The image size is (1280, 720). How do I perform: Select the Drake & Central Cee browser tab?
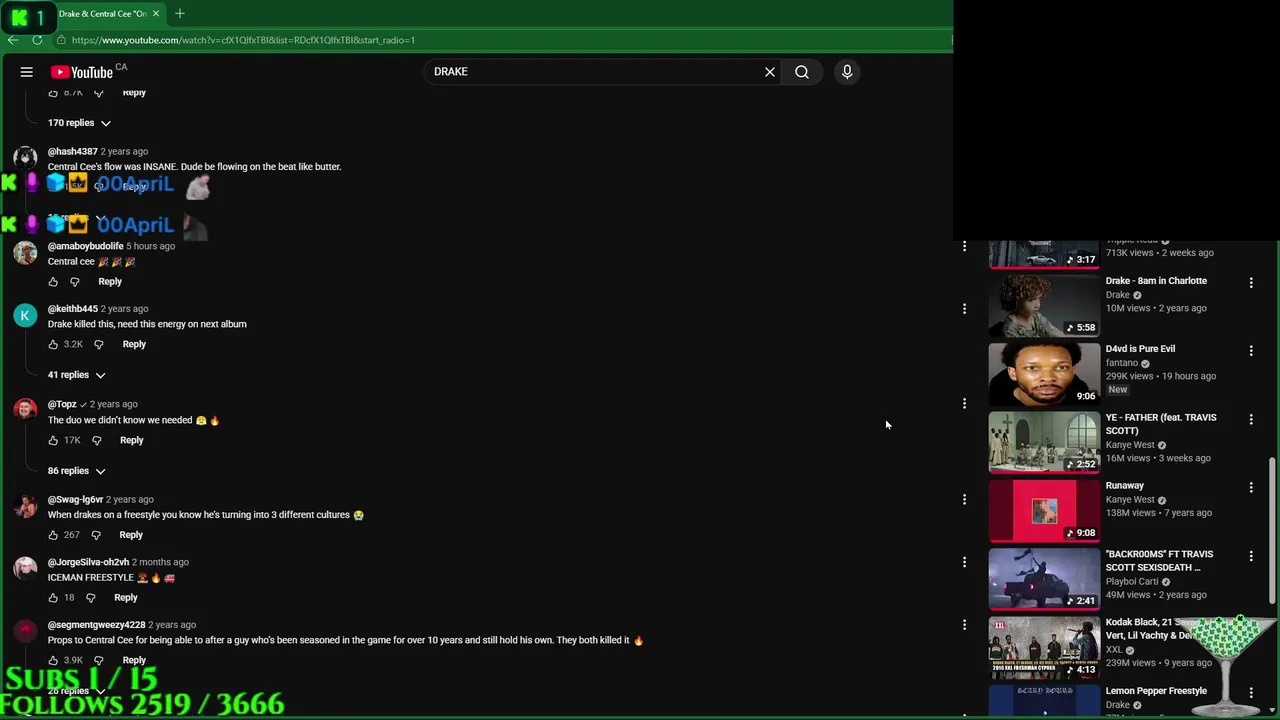point(102,14)
